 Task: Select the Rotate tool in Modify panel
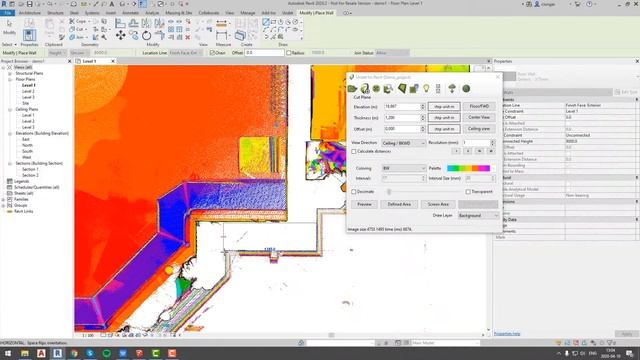(146, 36)
